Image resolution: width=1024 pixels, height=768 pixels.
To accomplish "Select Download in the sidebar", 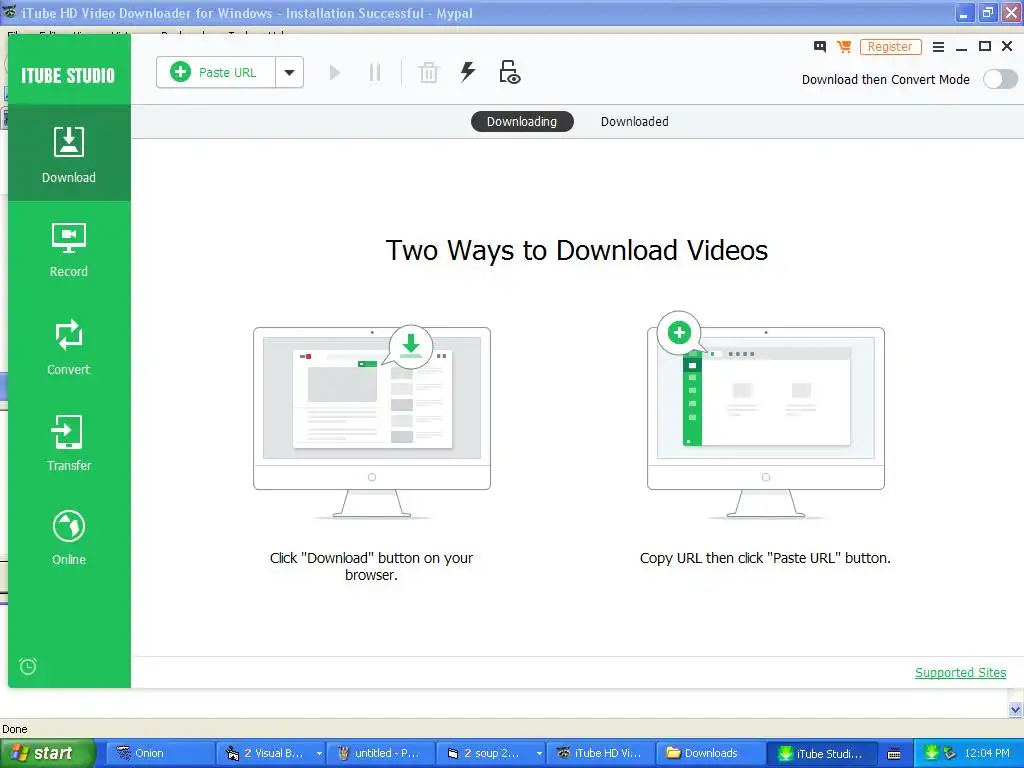I will click(x=69, y=153).
